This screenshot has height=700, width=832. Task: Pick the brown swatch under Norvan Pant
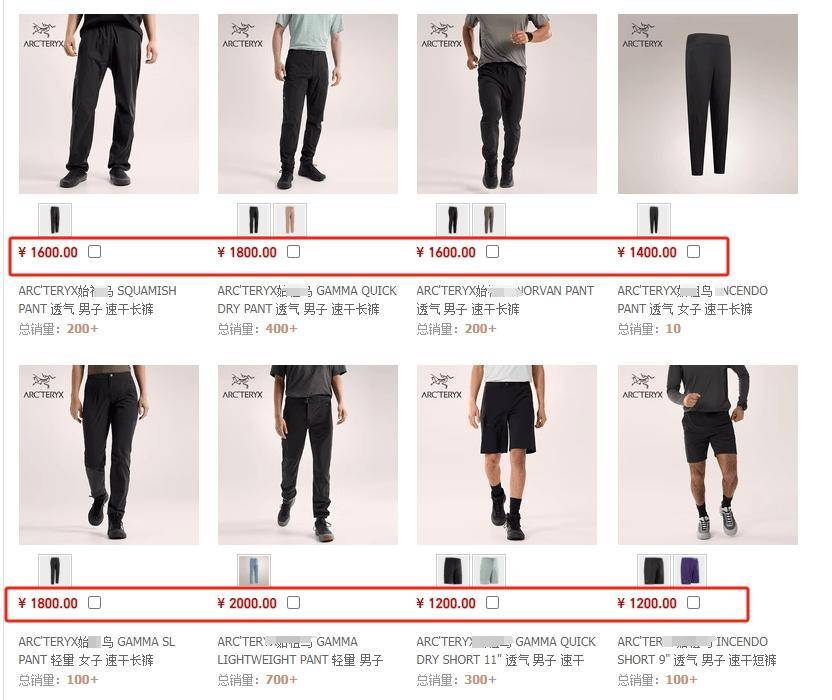pyautogui.click(x=489, y=219)
